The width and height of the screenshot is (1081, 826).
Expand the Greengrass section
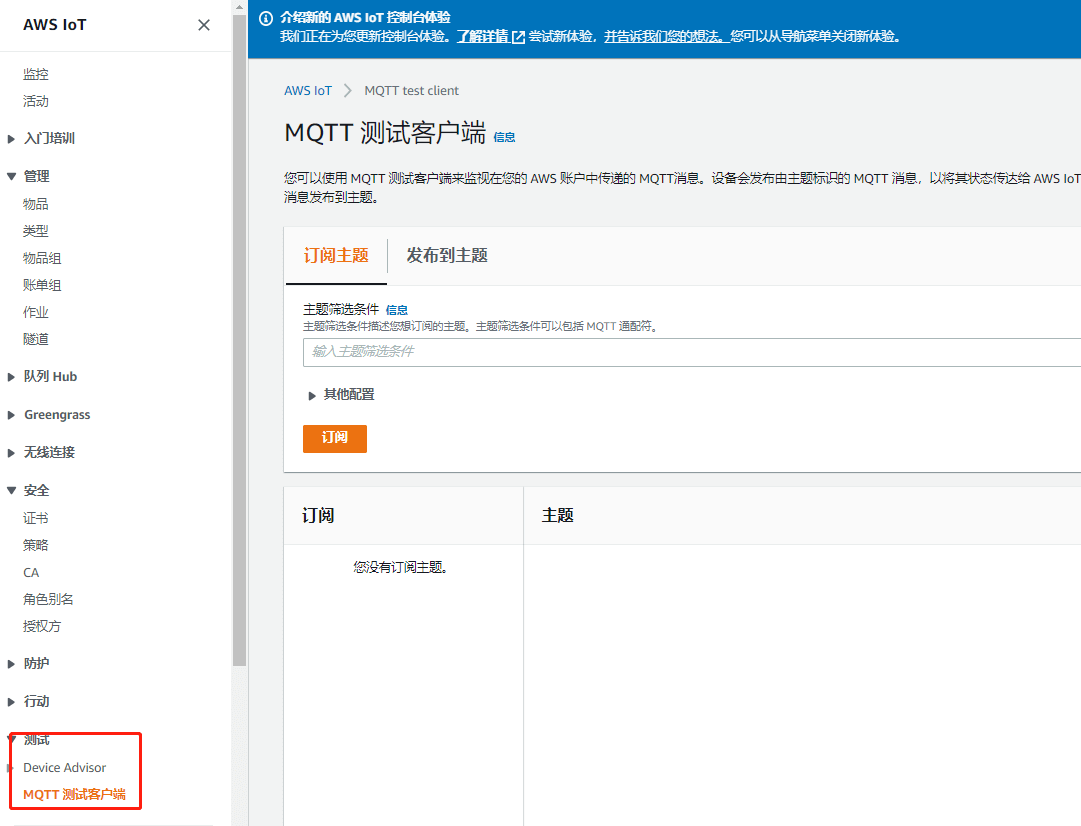pos(49,414)
